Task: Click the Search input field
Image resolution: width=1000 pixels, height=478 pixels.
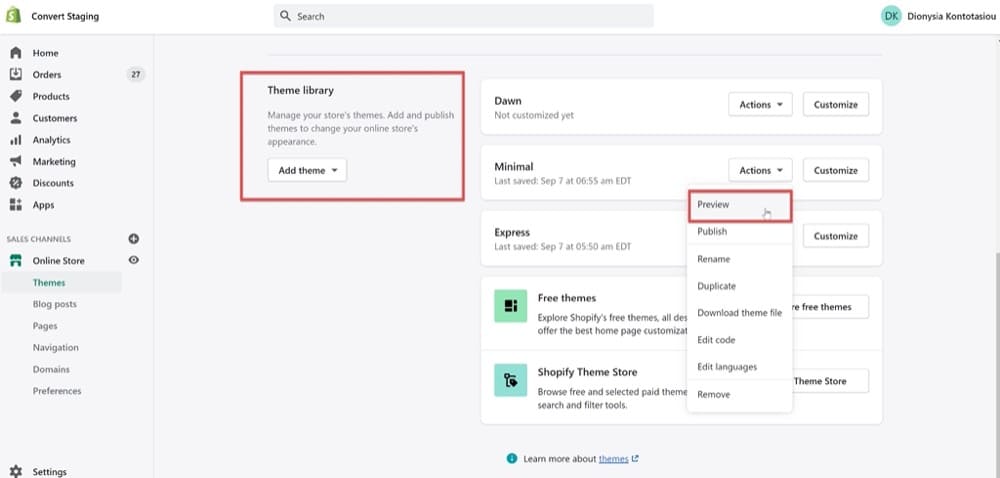Action: tap(463, 16)
